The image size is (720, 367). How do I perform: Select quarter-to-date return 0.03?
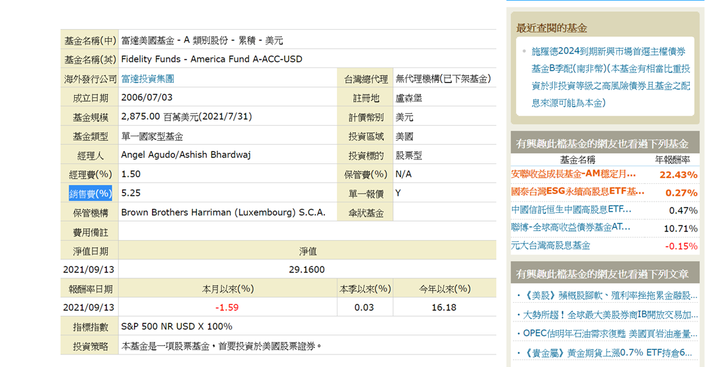point(364,307)
